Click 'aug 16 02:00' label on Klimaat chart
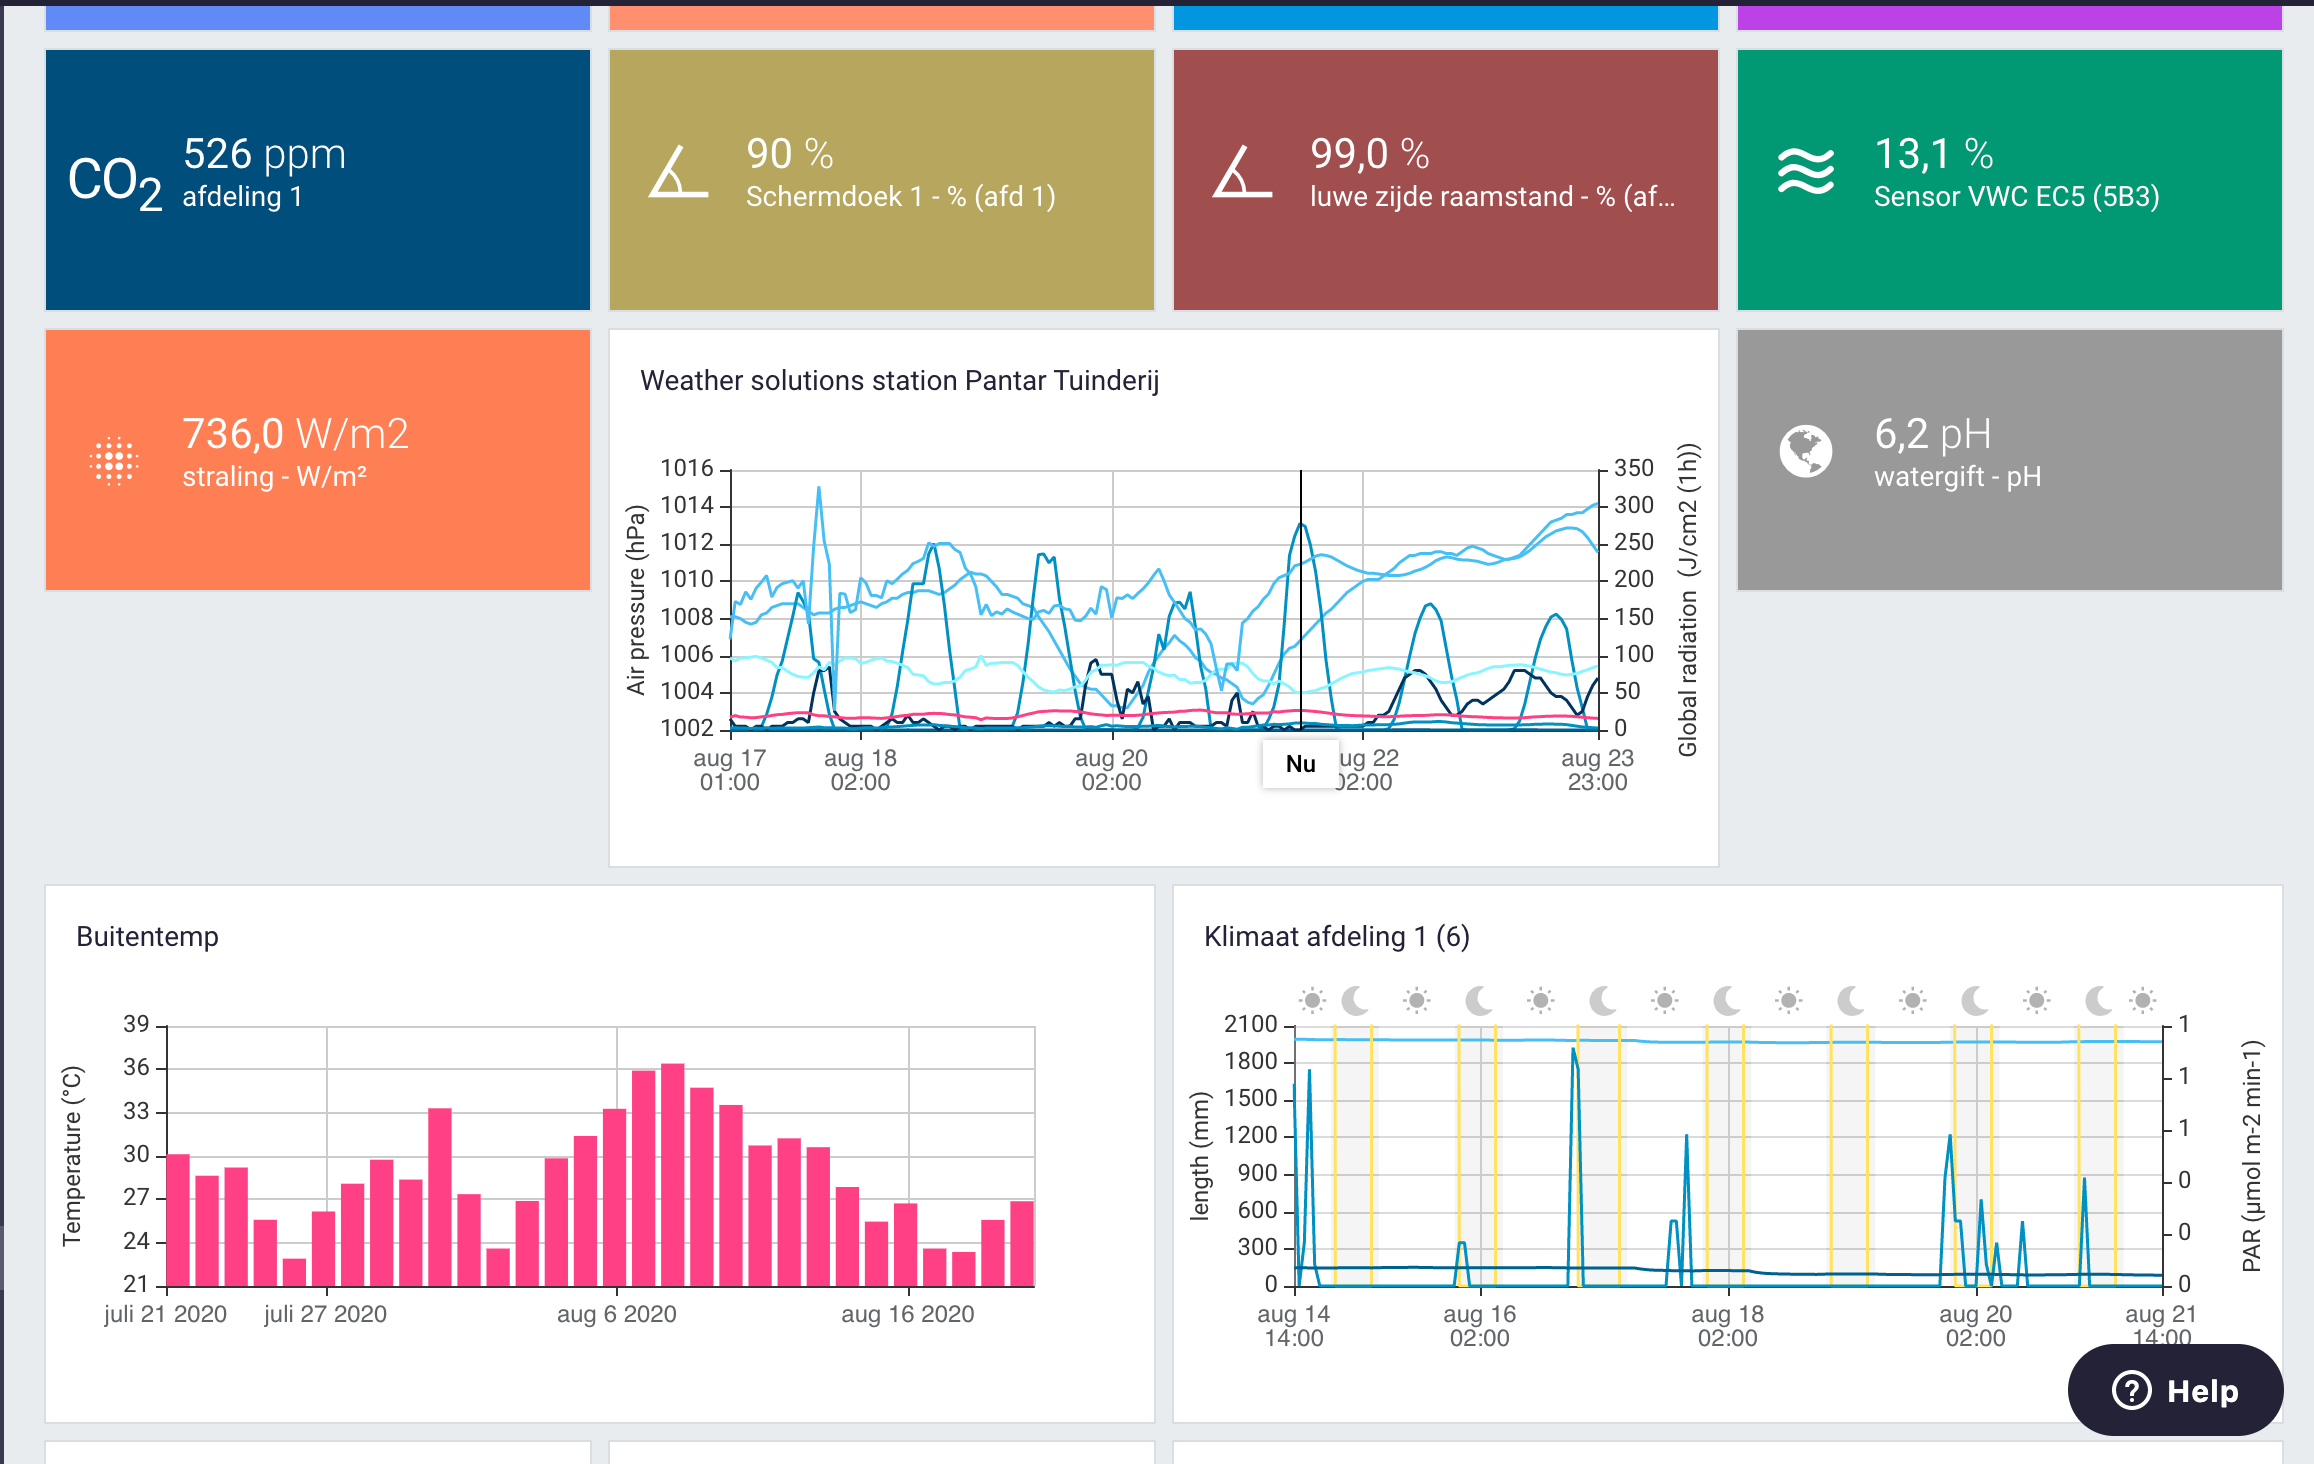 click(1480, 1326)
